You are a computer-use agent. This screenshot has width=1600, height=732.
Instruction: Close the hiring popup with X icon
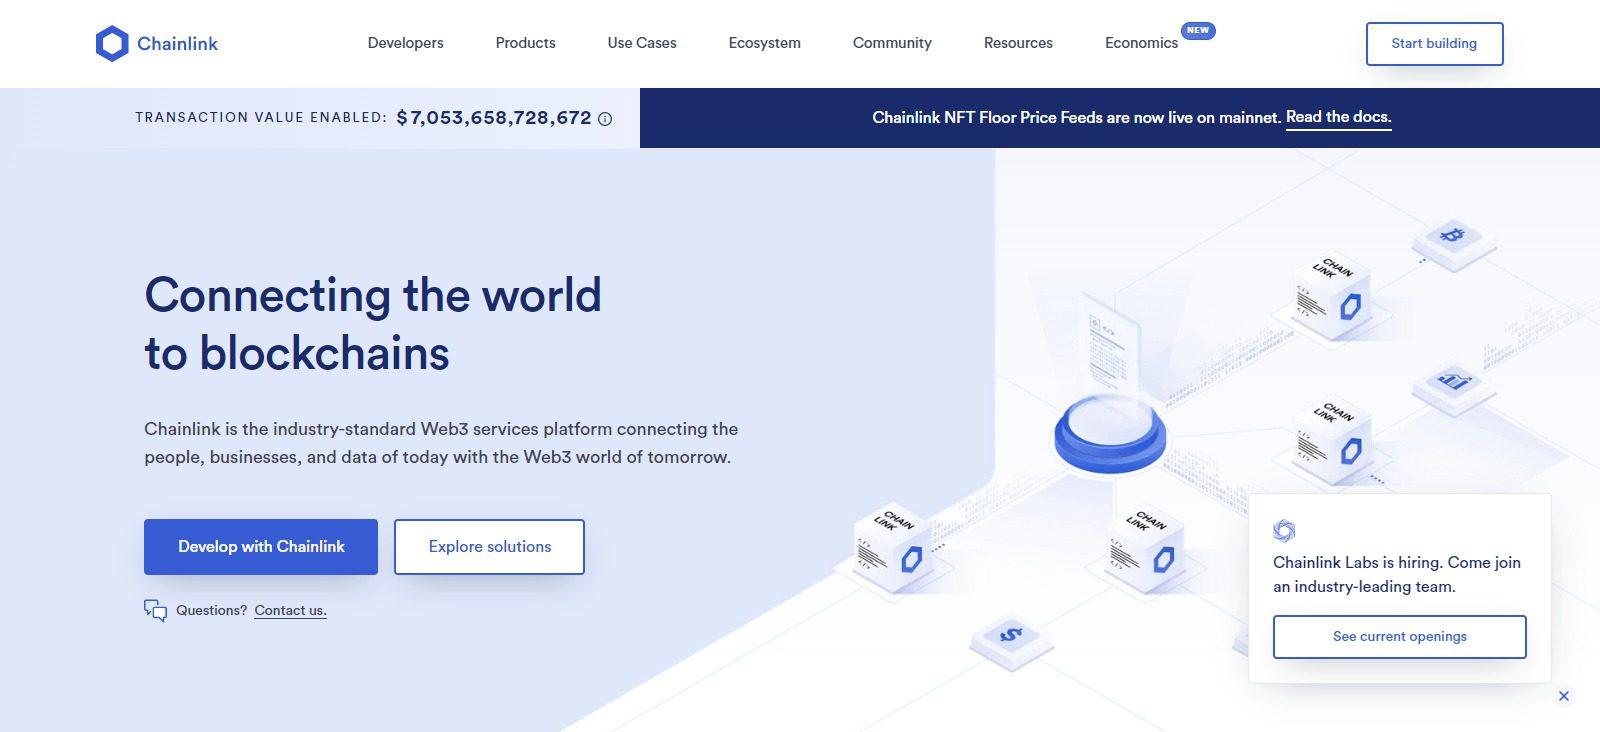pyautogui.click(x=1564, y=696)
